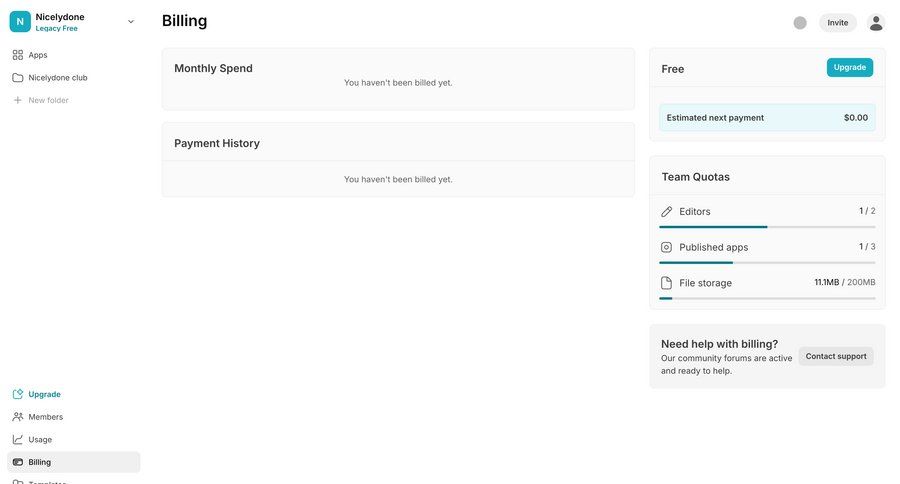Click the New folder plus icon
The image size is (900, 484).
17,100
